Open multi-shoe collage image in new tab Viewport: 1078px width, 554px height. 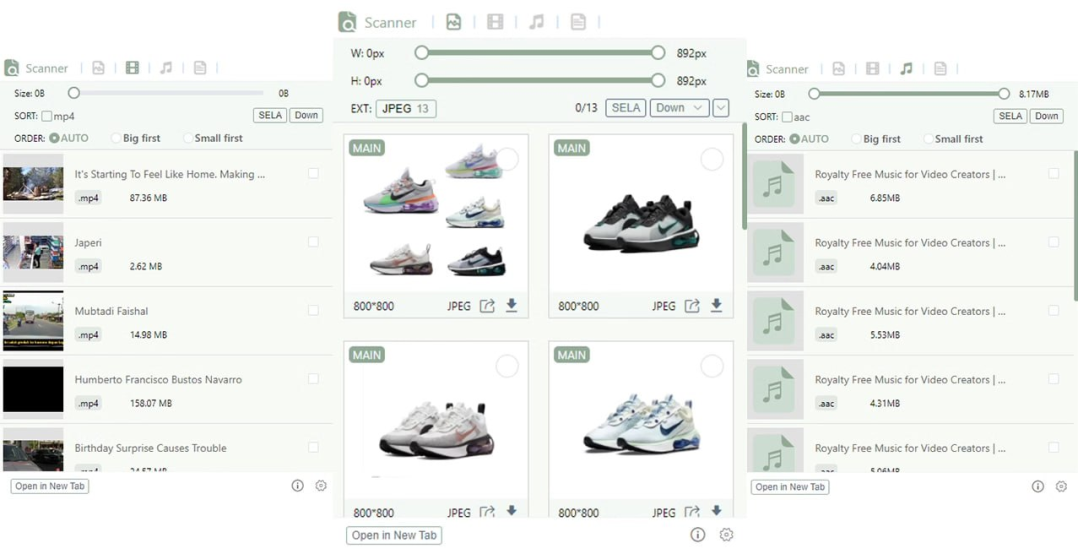pyautogui.click(x=487, y=306)
